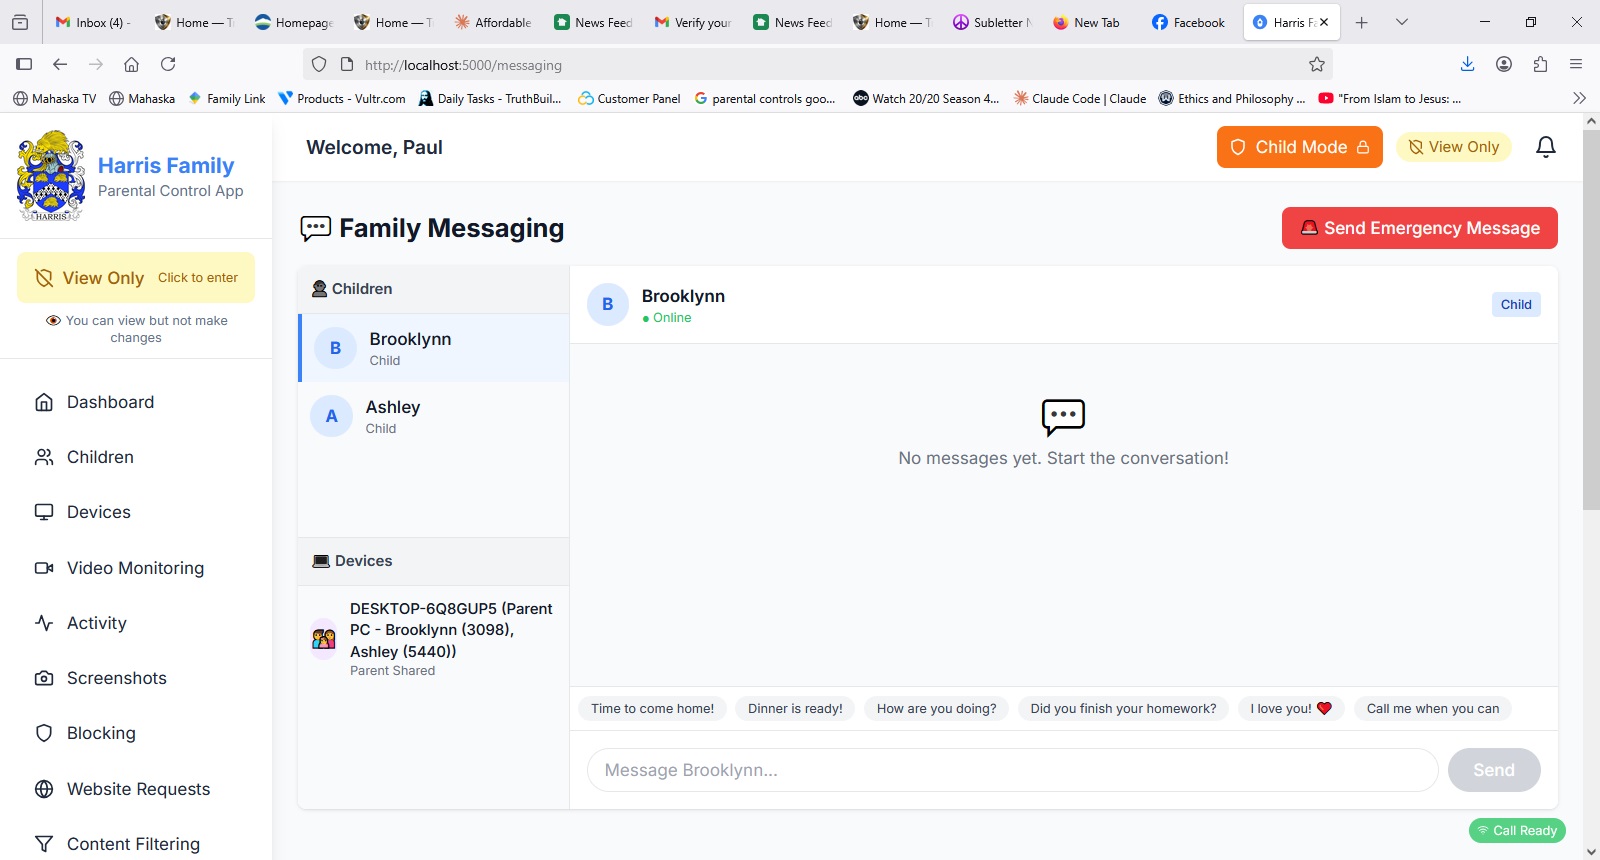This screenshot has height=860, width=1600.
Task: Expand the list all tabs chevron
Action: click(x=1402, y=22)
